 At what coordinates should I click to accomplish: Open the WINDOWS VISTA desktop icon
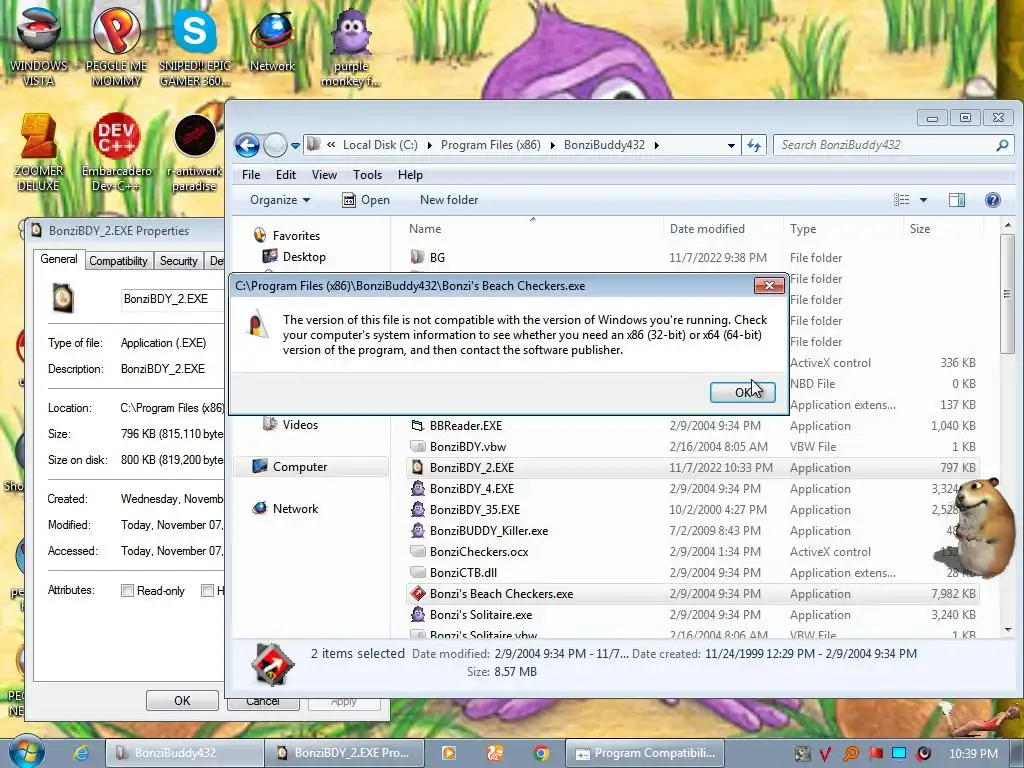point(38,46)
